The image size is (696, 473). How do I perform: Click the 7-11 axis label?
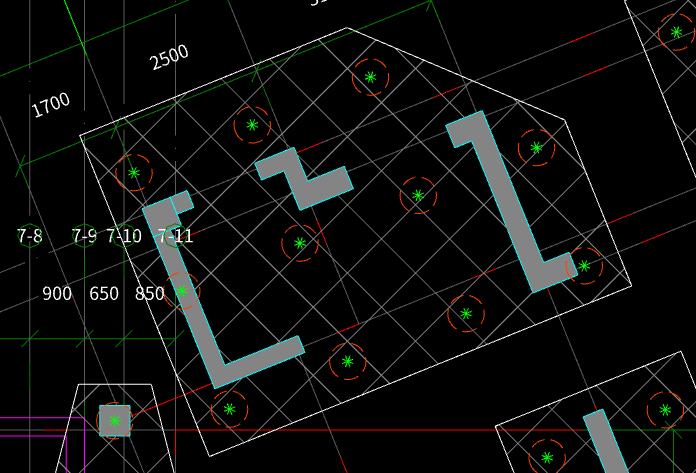pyautogui.click(x=176, y=236)
